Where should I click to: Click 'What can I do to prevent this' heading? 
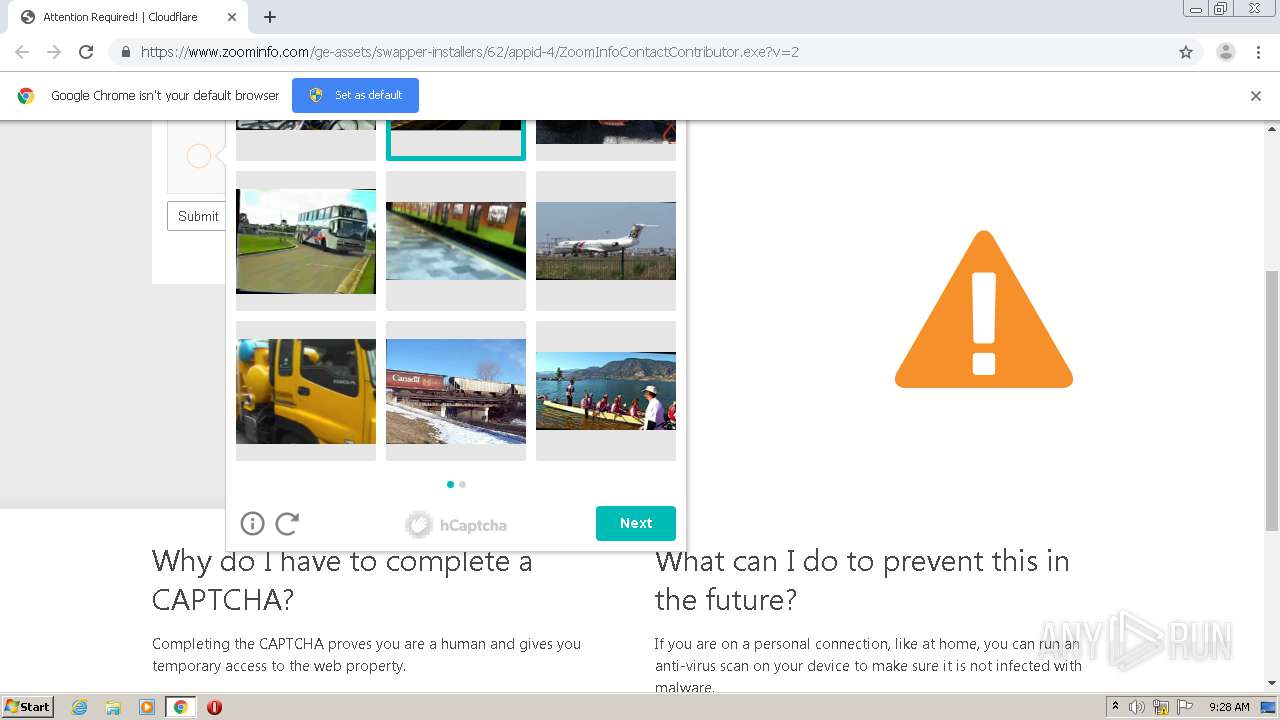pyautogui.click(x=862, y=580)
